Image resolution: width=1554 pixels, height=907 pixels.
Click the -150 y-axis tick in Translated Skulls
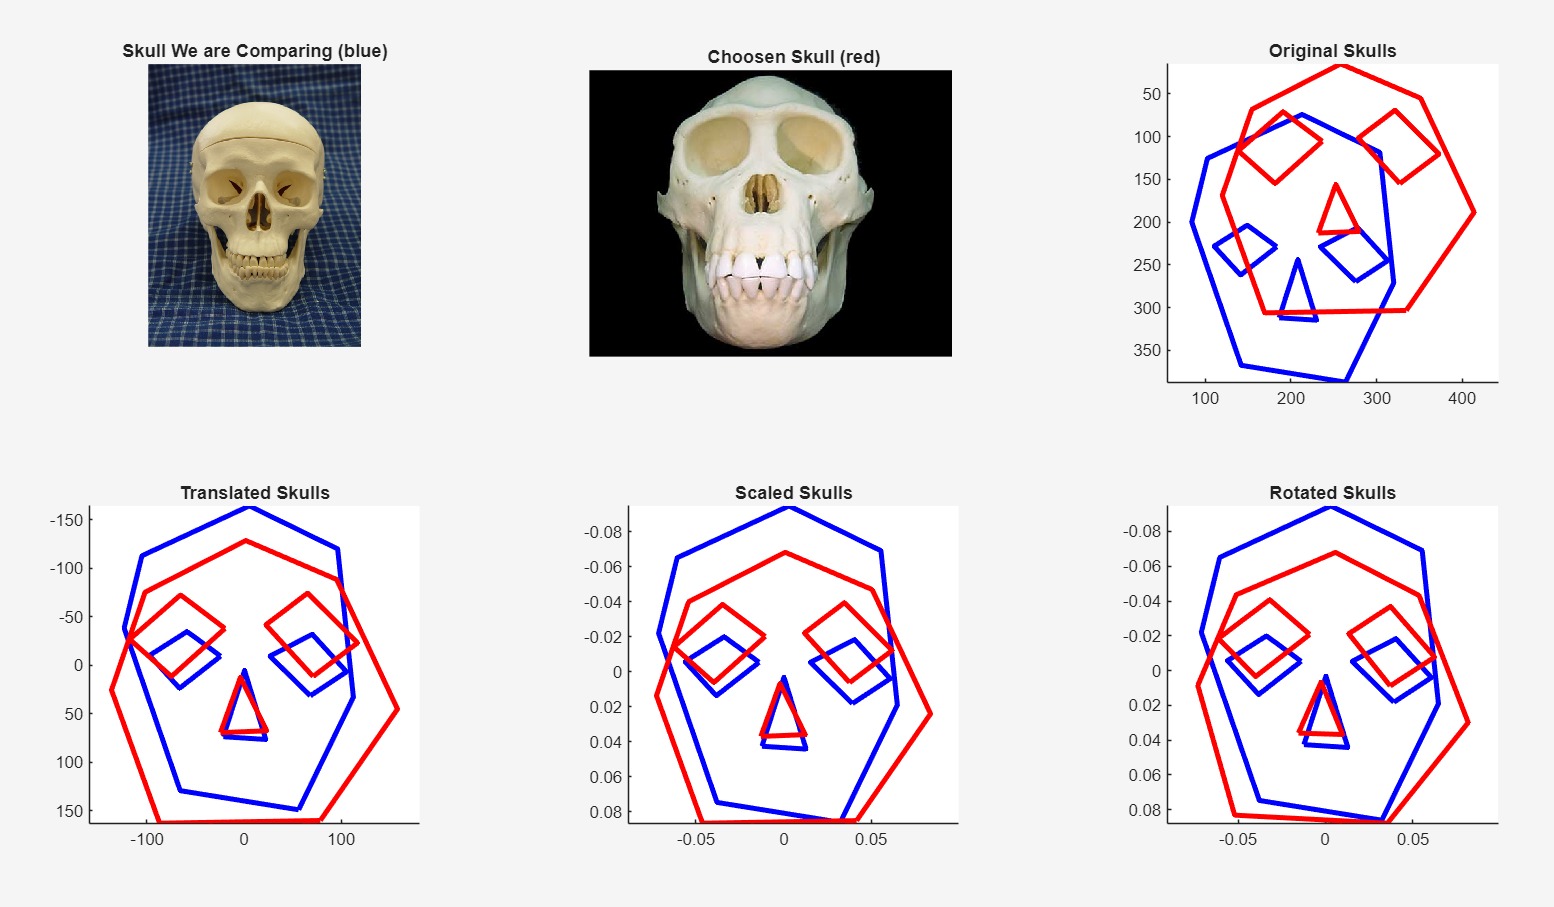(x=67, y=520)
